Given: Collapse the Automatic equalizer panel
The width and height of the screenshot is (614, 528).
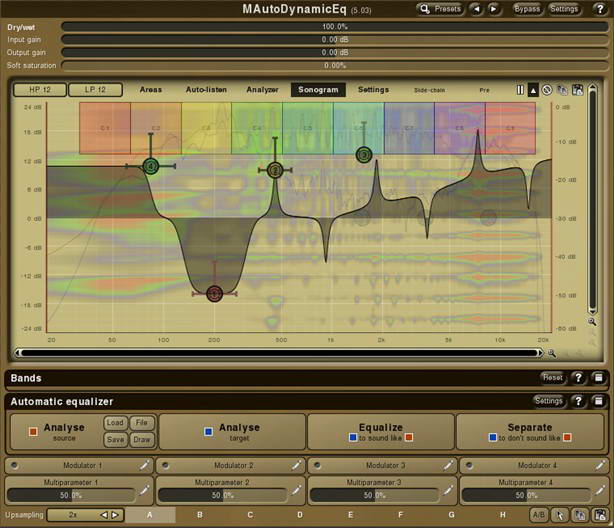Looking at the screenshot, I should [x=597, y=401].
